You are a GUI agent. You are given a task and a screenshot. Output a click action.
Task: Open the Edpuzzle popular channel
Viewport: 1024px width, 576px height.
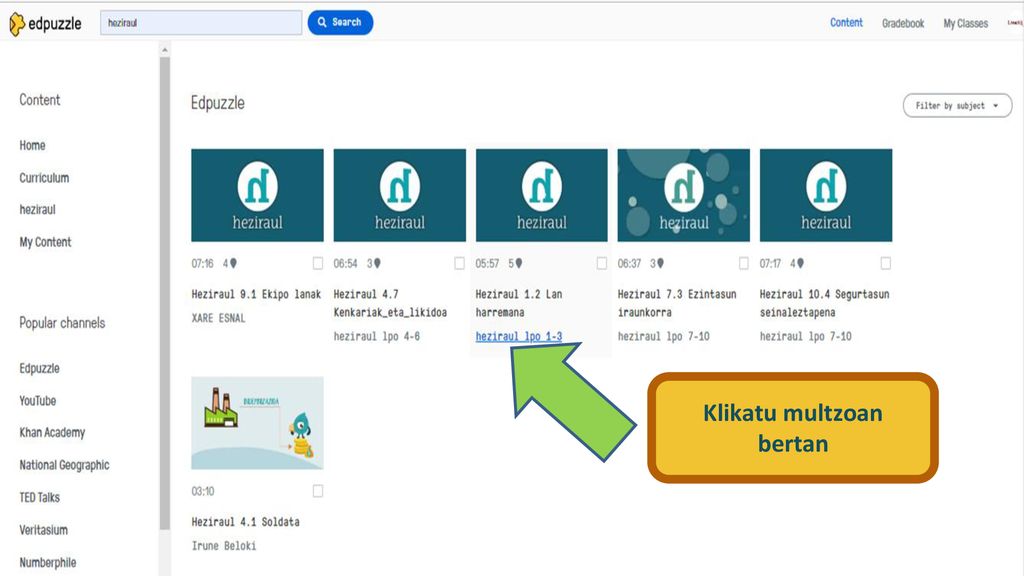coord(39,368)
